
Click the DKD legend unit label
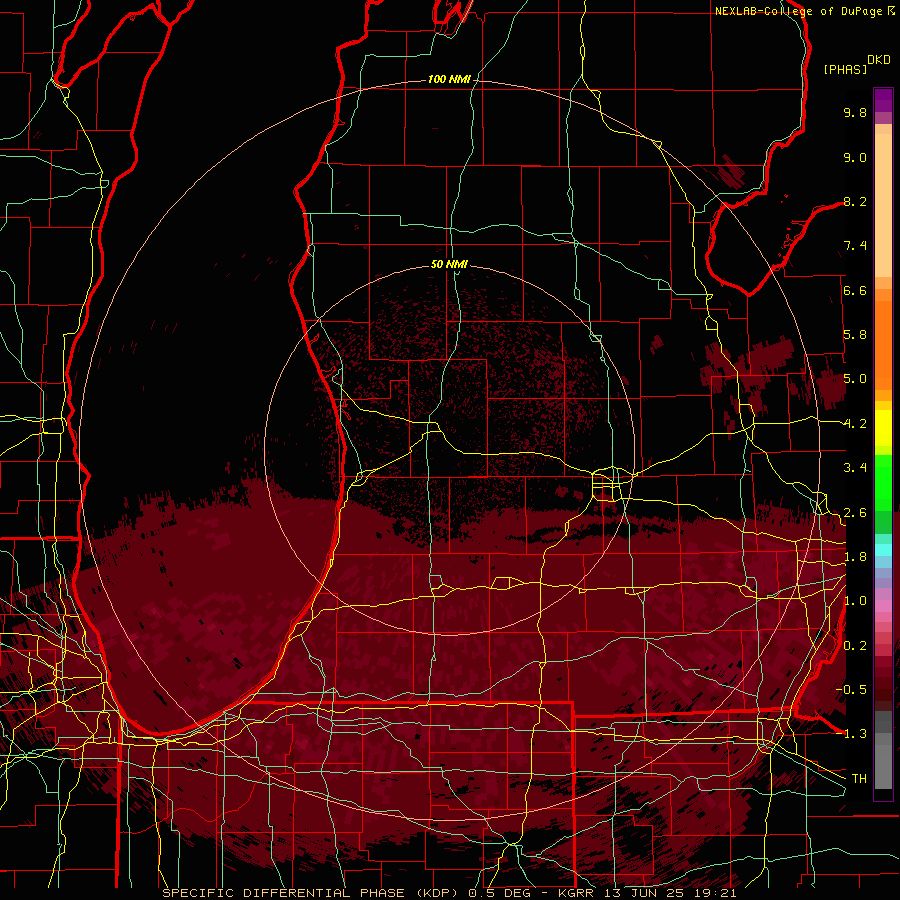tap(879, 60)
